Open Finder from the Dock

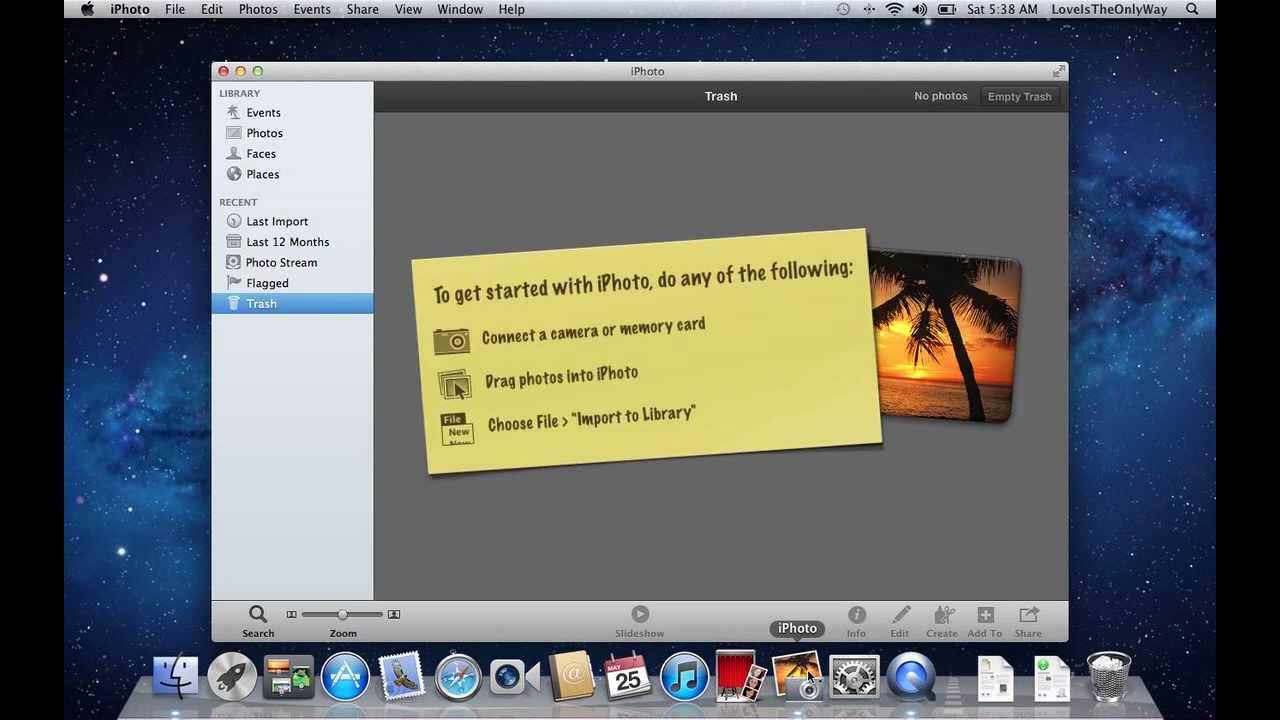coord(176,677)
